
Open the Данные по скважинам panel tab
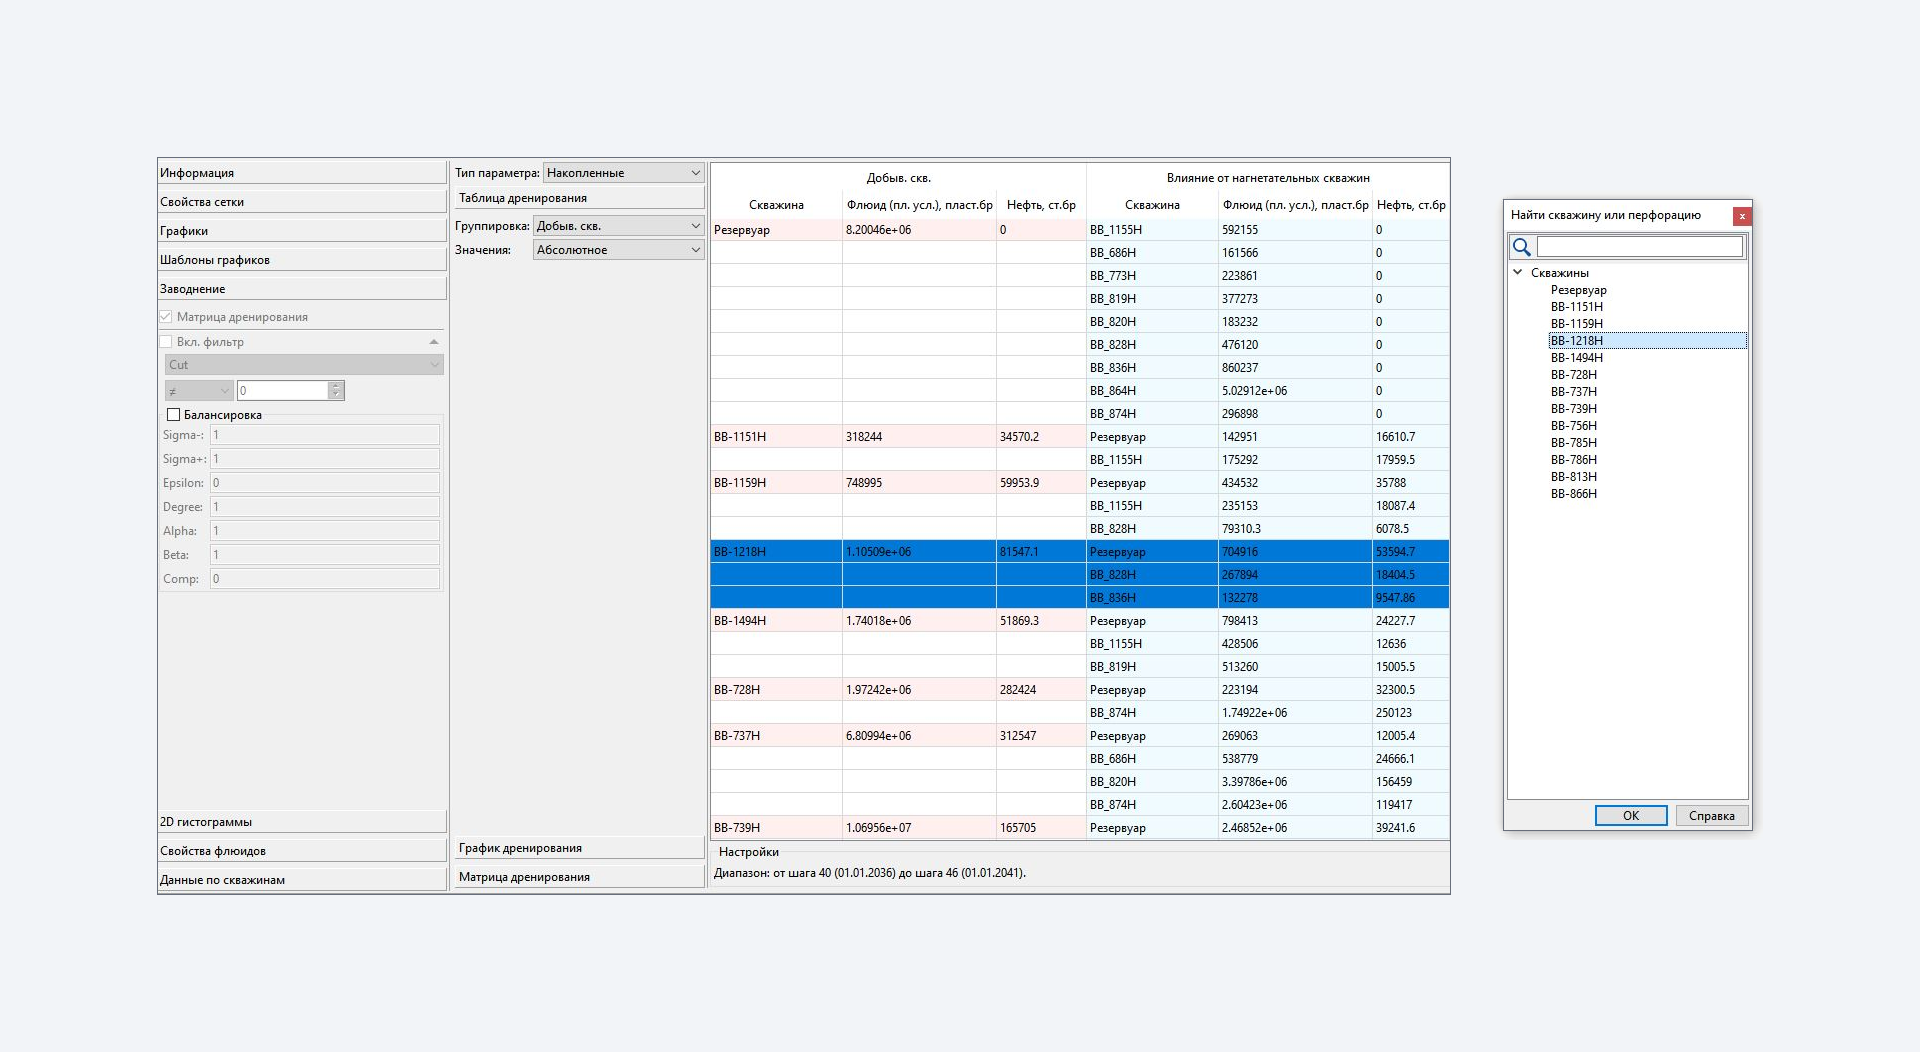point(302,880)
